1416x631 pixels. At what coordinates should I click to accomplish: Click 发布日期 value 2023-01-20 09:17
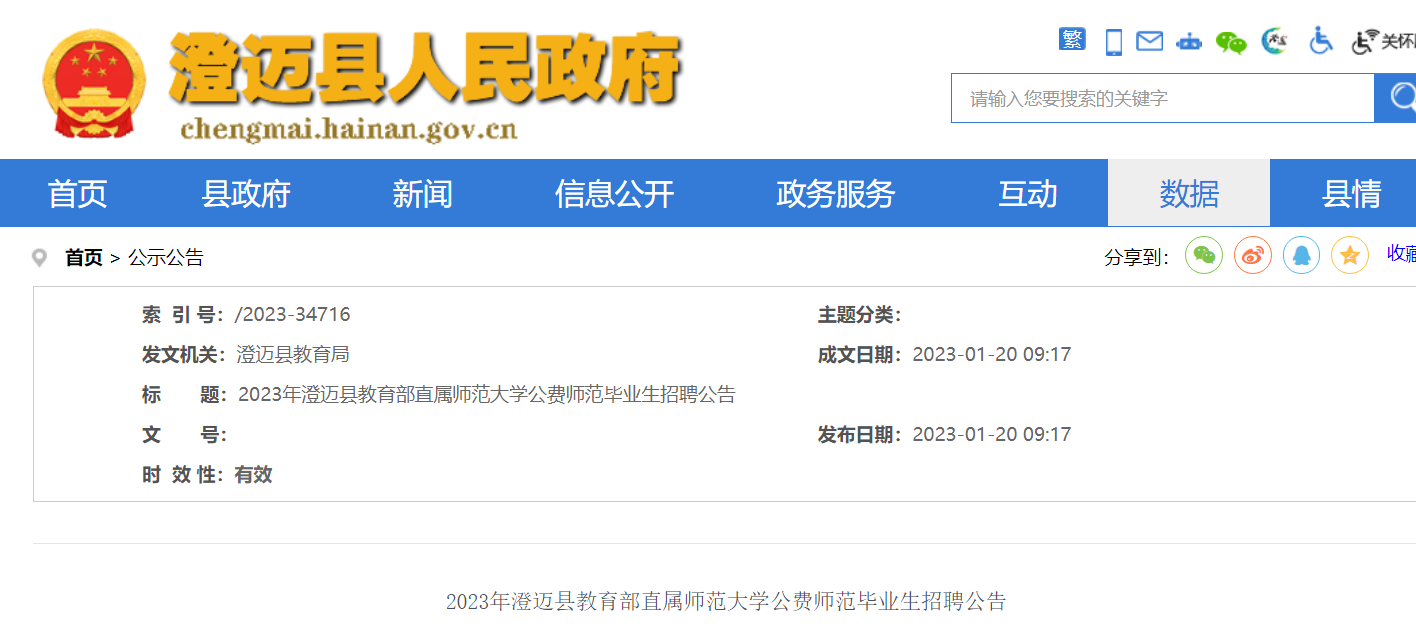[x=992, y=435]
